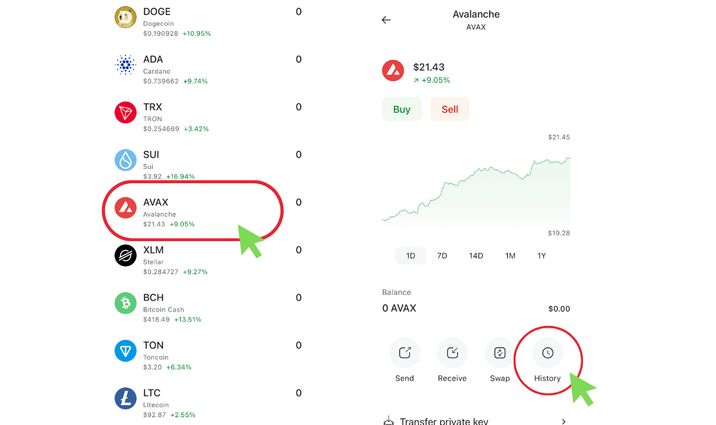Select the Cardano ADA coin icon
716x425 pixels.
[125, 65]
